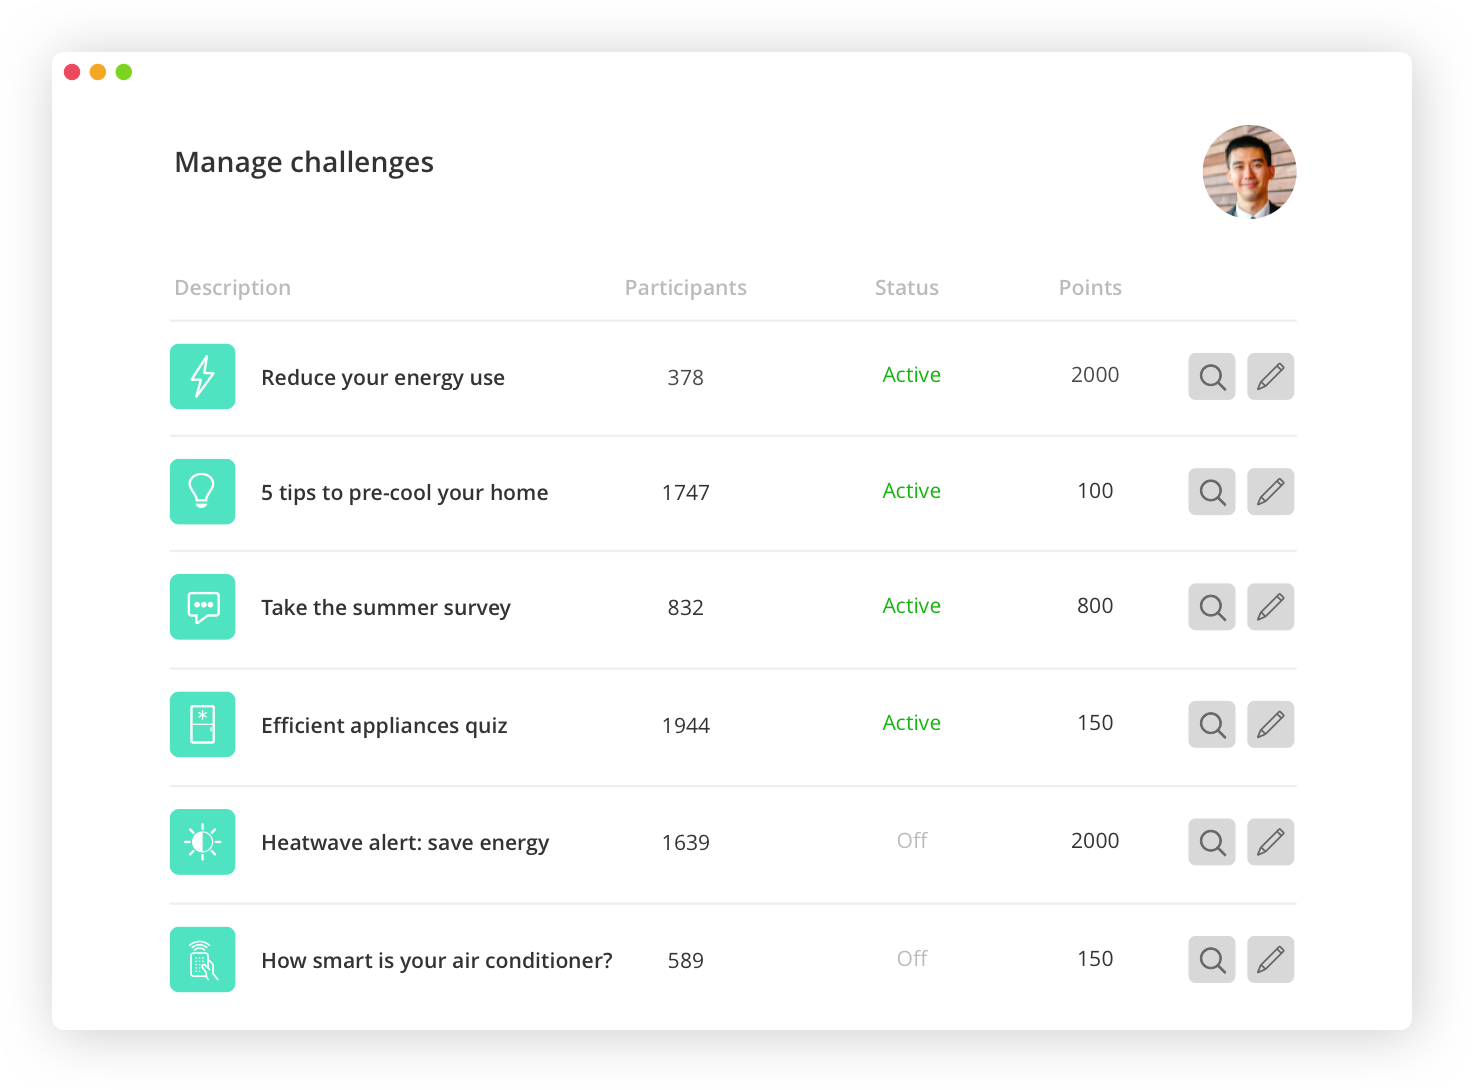
Task: Toggle Off status for air conditioner challenge
Action: pyautogui.click(x=912, y=959)
